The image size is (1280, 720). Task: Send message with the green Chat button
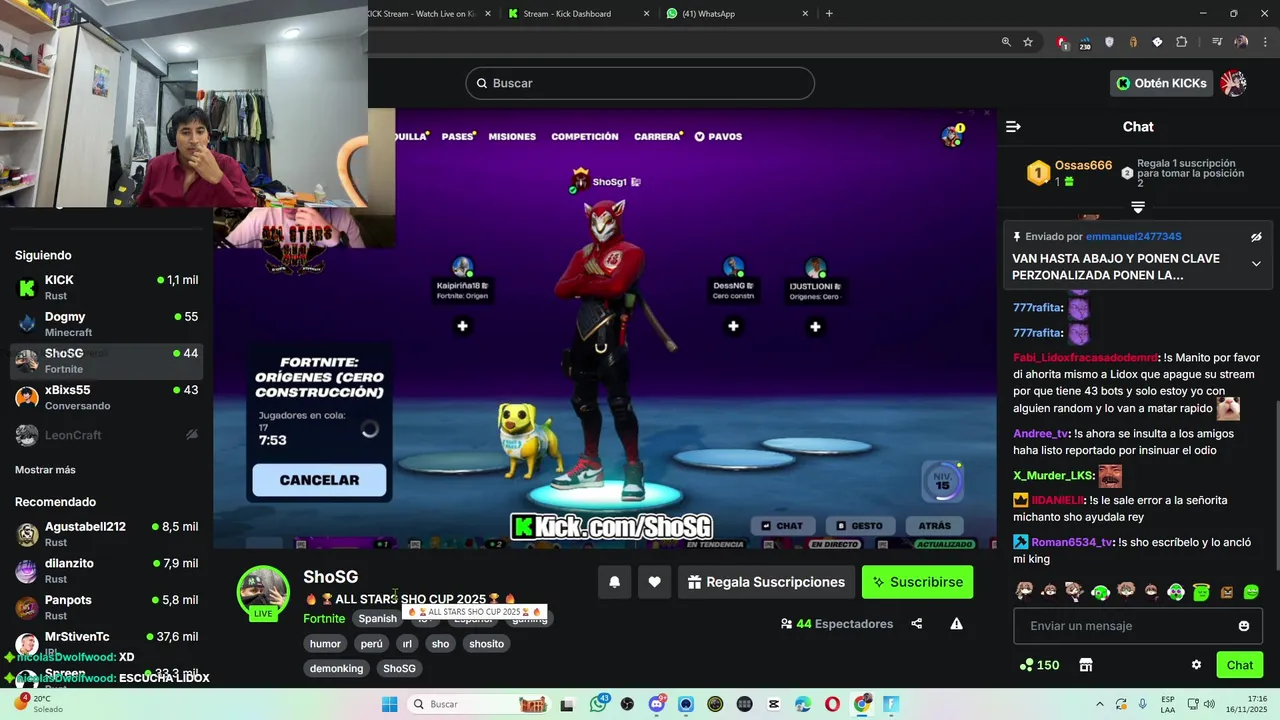click(1240, 665)
